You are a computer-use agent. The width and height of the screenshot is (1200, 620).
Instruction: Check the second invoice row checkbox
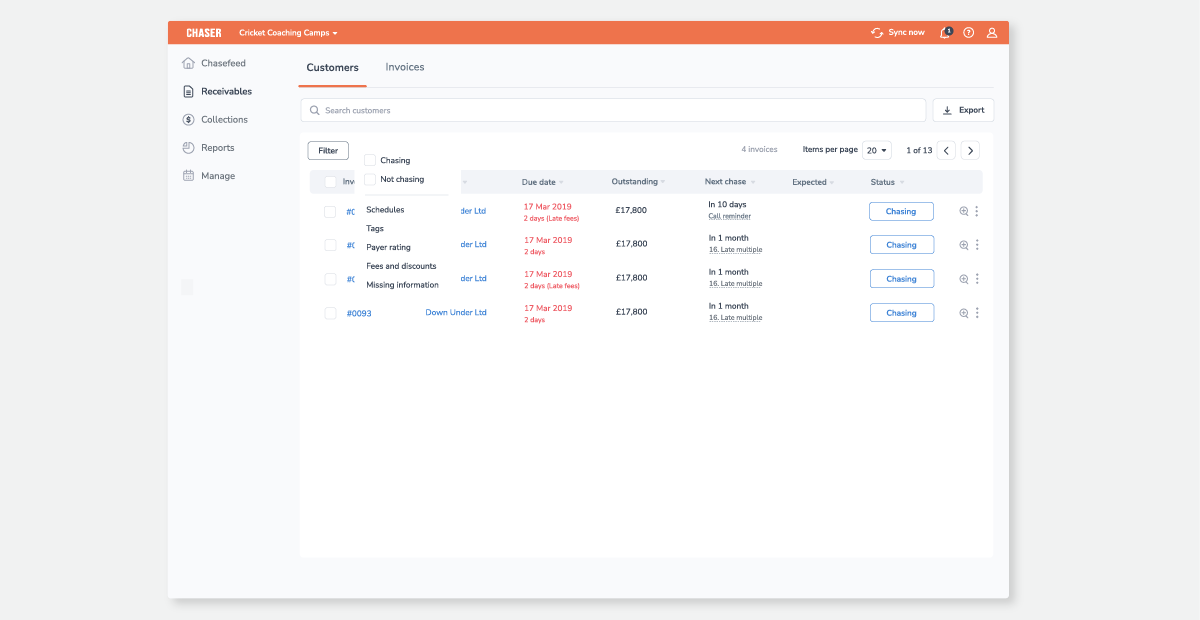click(x=330, y=245)
